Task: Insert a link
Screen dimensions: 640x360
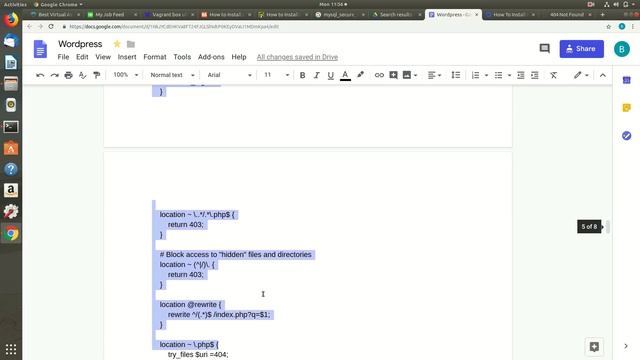Action: coord(379,75)
